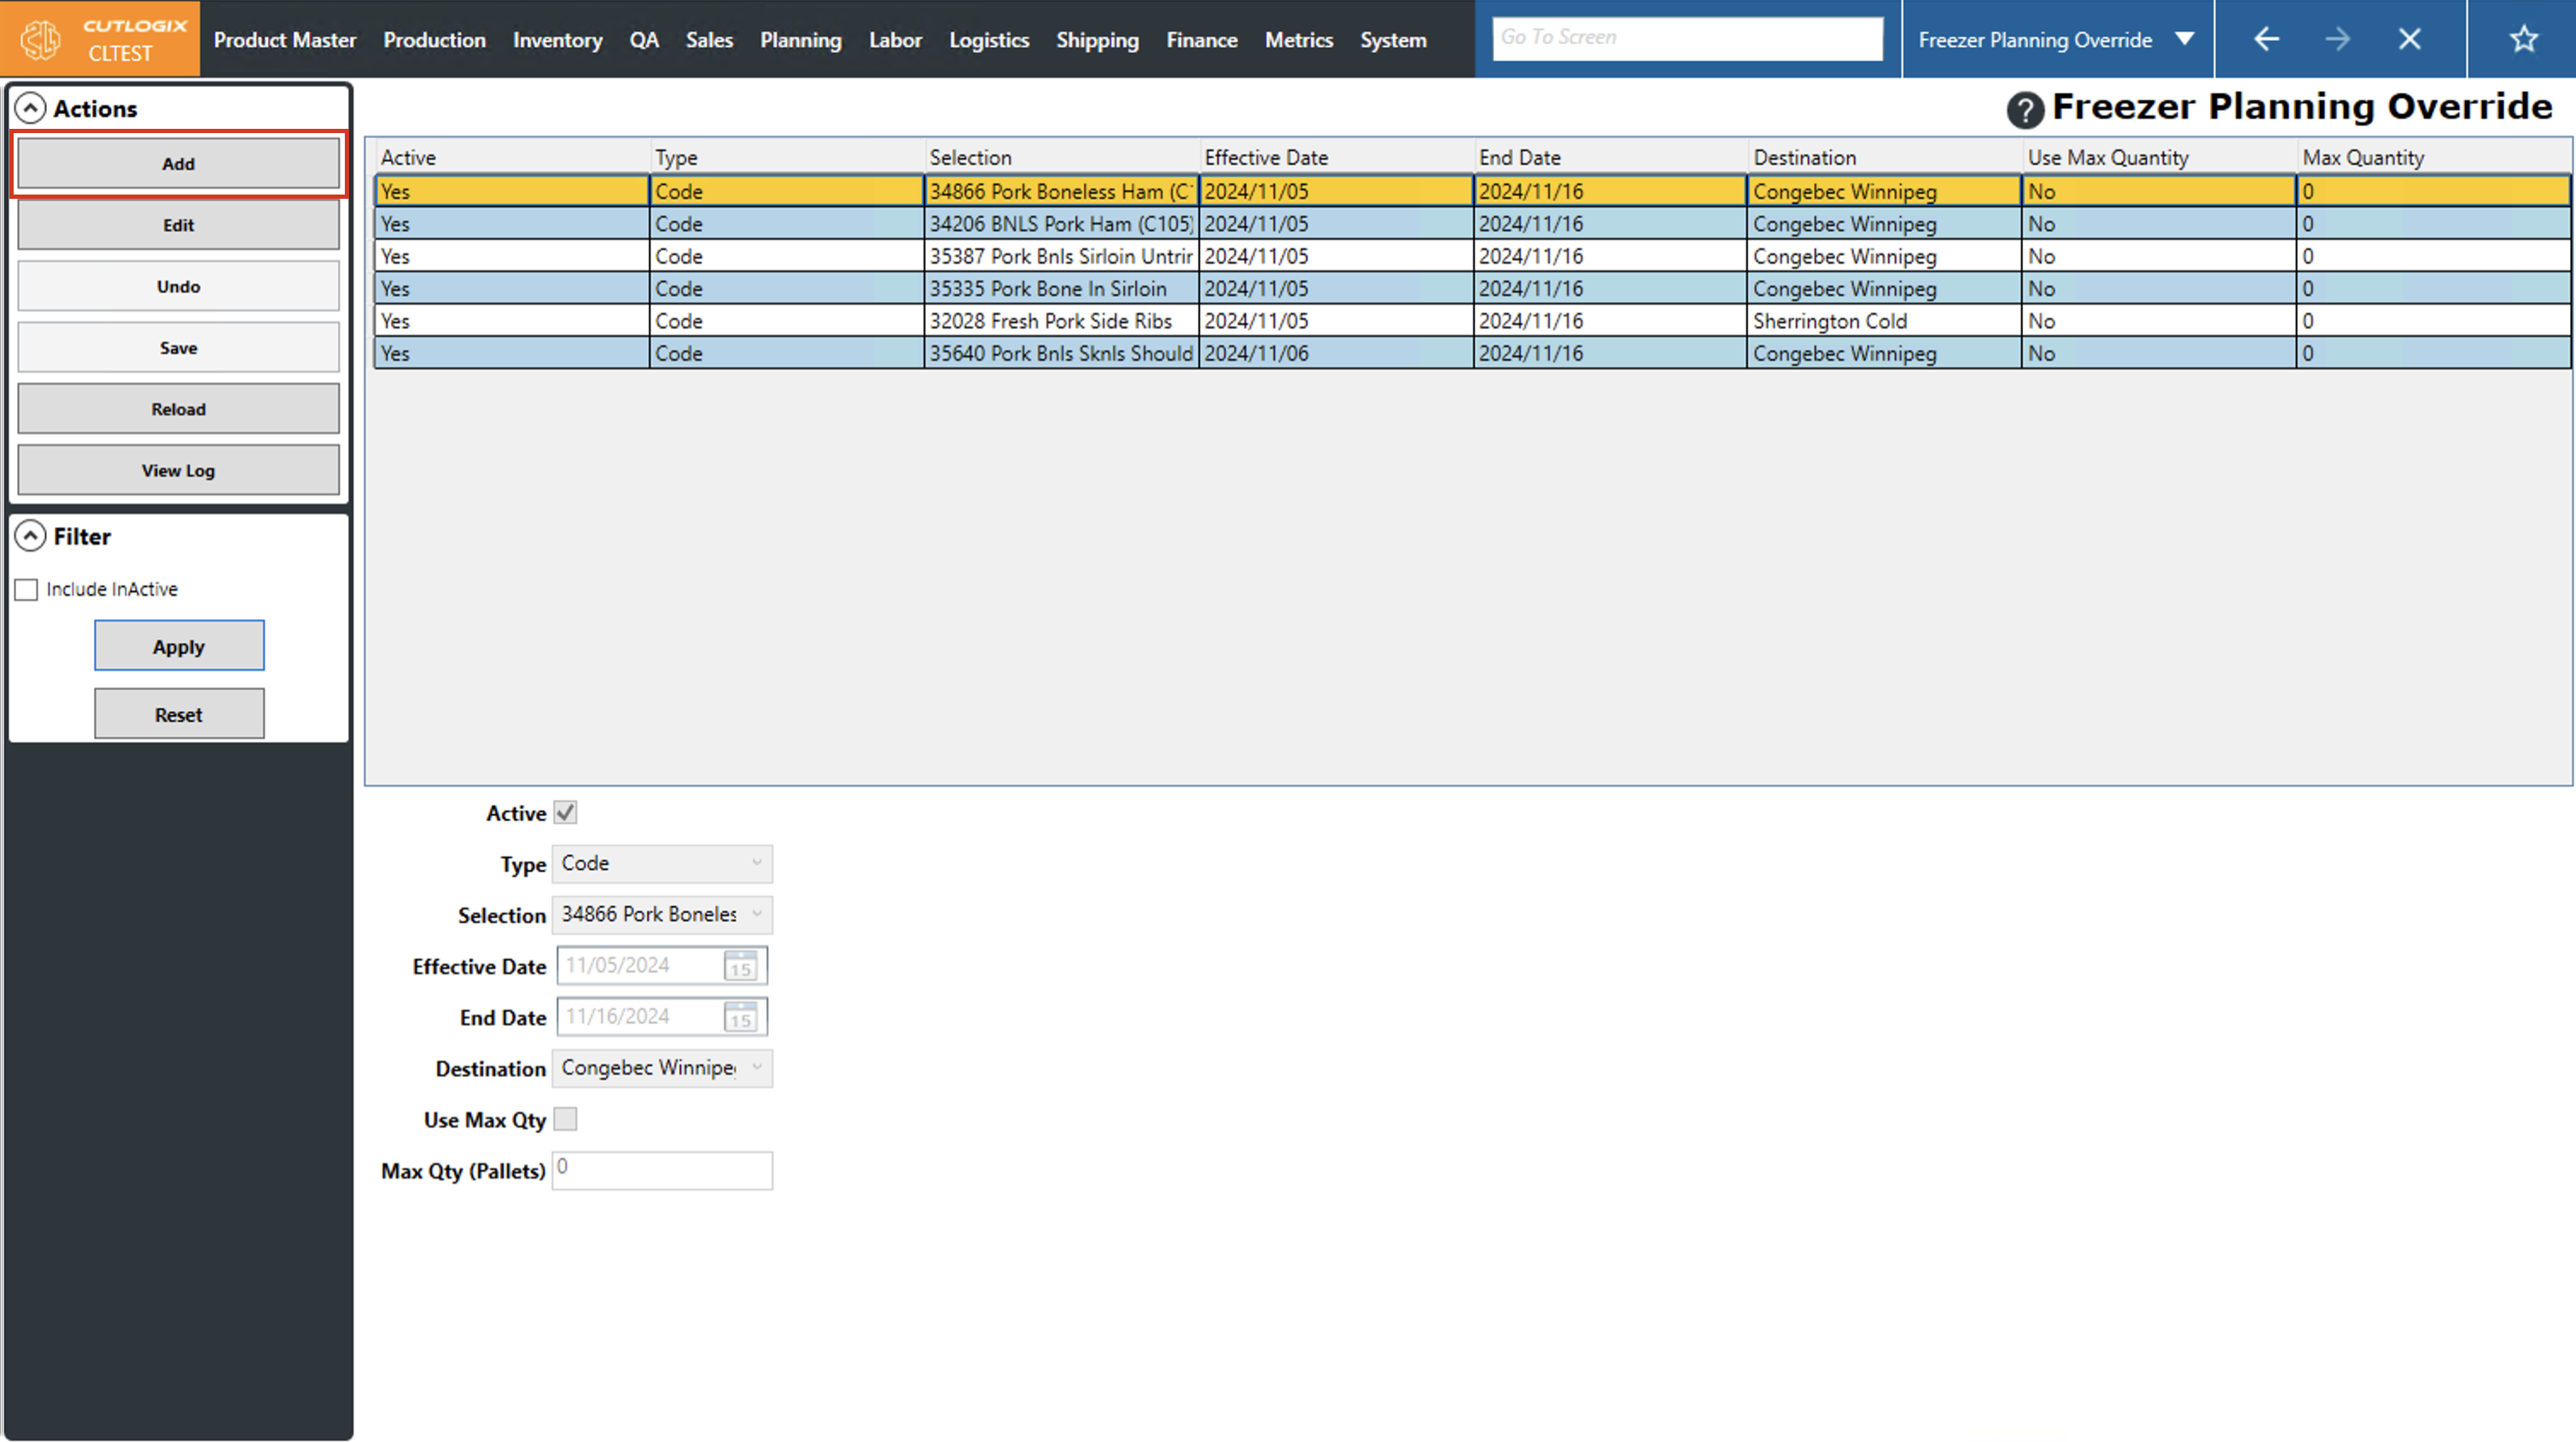The height and width of the screenshot is (1442, 2576).
Task: Go back with the left arrow icon
Action: click(x=2266, y=39)
